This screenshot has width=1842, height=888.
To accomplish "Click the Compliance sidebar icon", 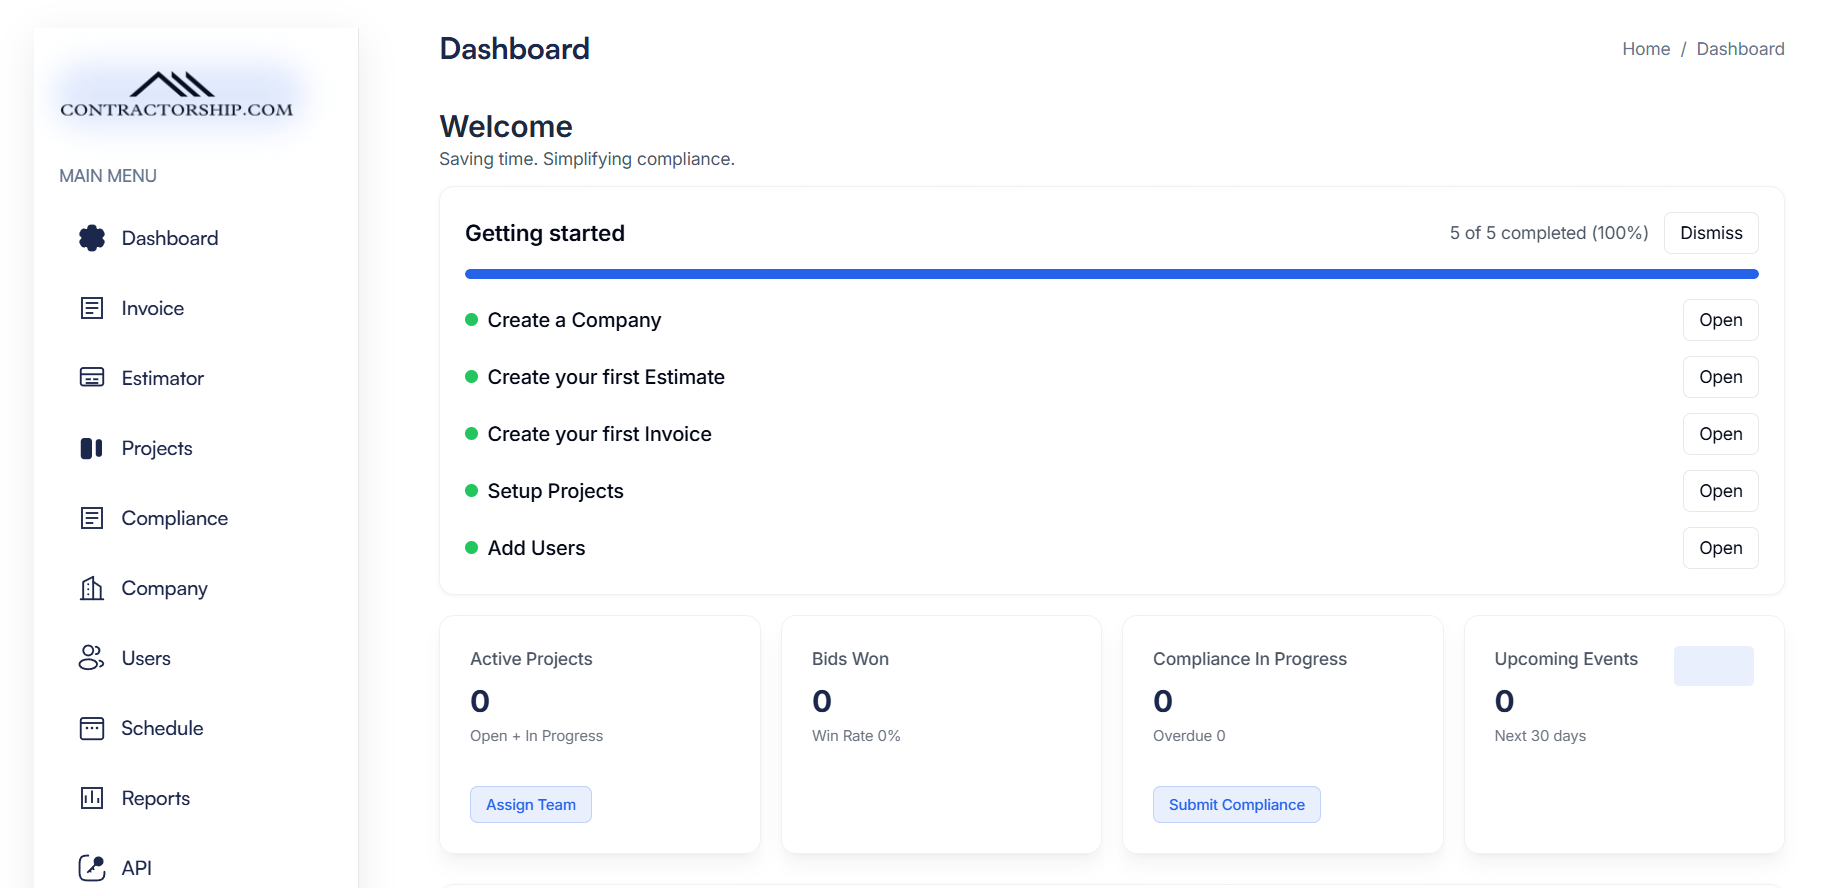I will coord(92,518).
